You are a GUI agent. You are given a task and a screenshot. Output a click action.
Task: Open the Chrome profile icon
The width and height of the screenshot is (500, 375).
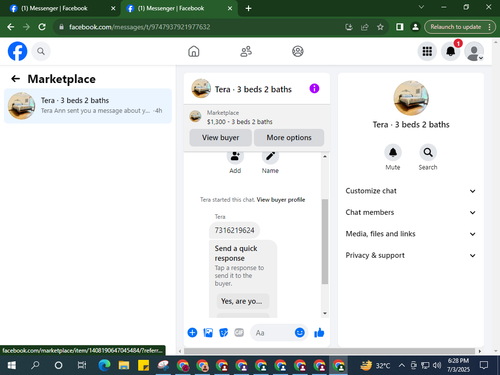pyautogui.click(x=415, y=27)
